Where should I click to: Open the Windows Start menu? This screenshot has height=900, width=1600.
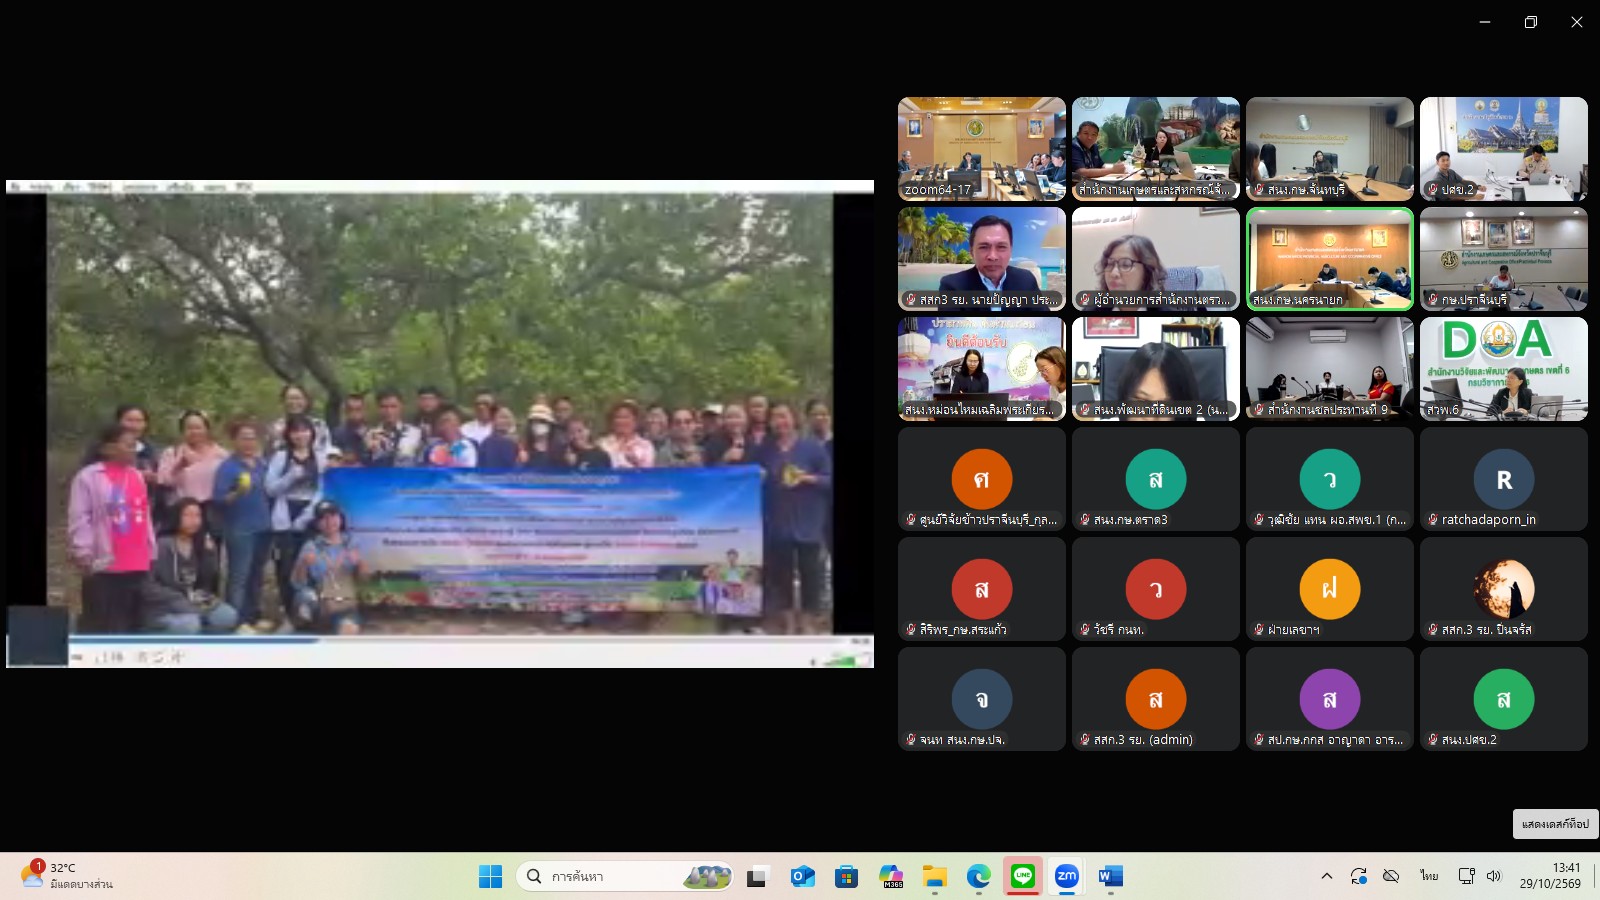(490, 877)
